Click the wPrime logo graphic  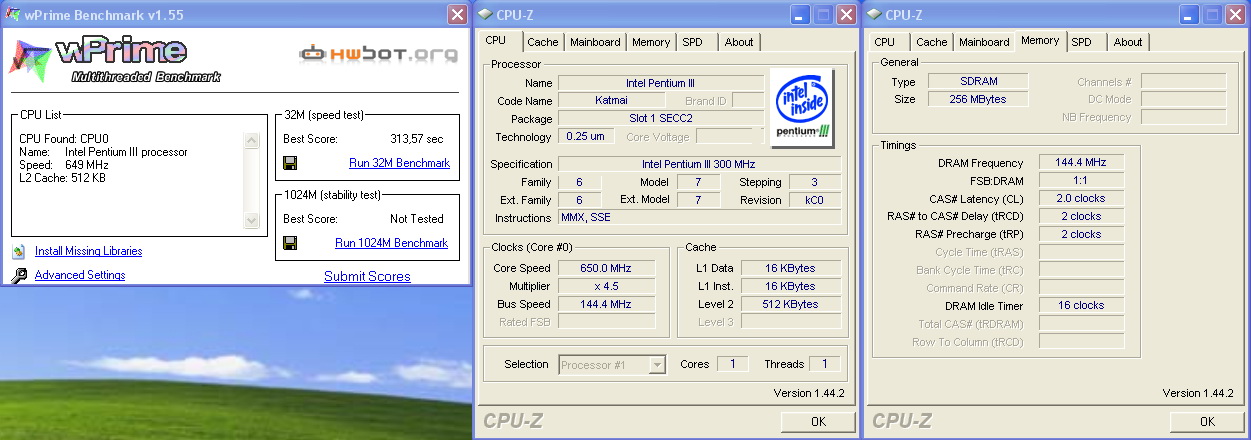point(115,58)
